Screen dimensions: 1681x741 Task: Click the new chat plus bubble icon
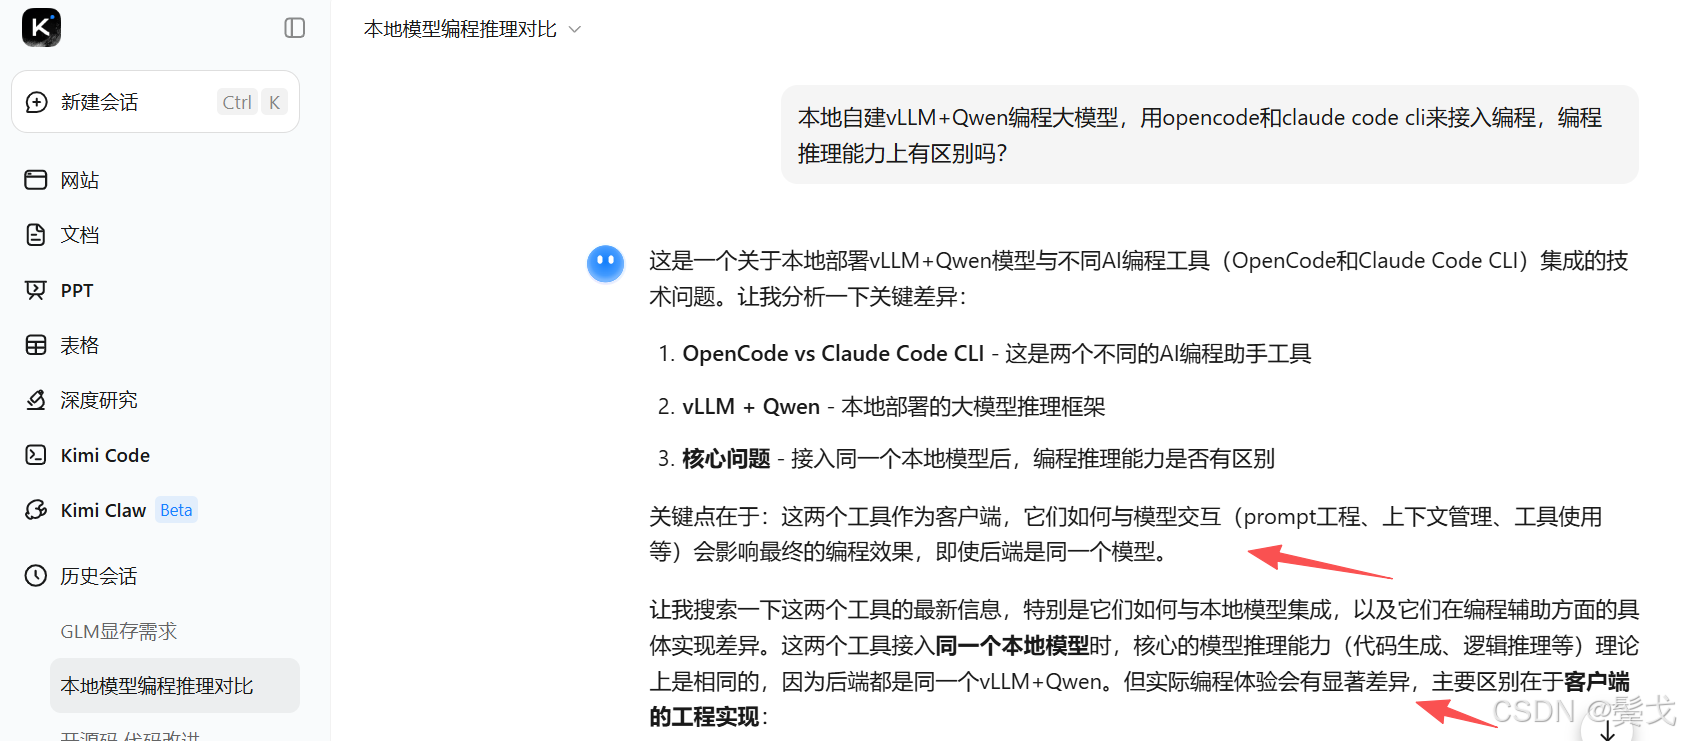36,102
